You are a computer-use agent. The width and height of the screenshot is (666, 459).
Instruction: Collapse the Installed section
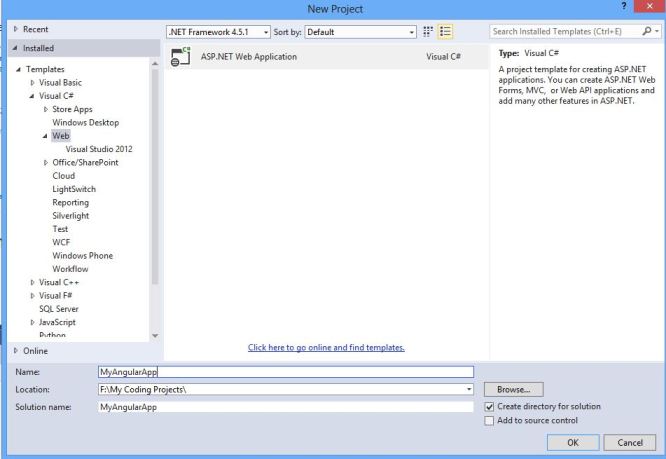[15, 48]
